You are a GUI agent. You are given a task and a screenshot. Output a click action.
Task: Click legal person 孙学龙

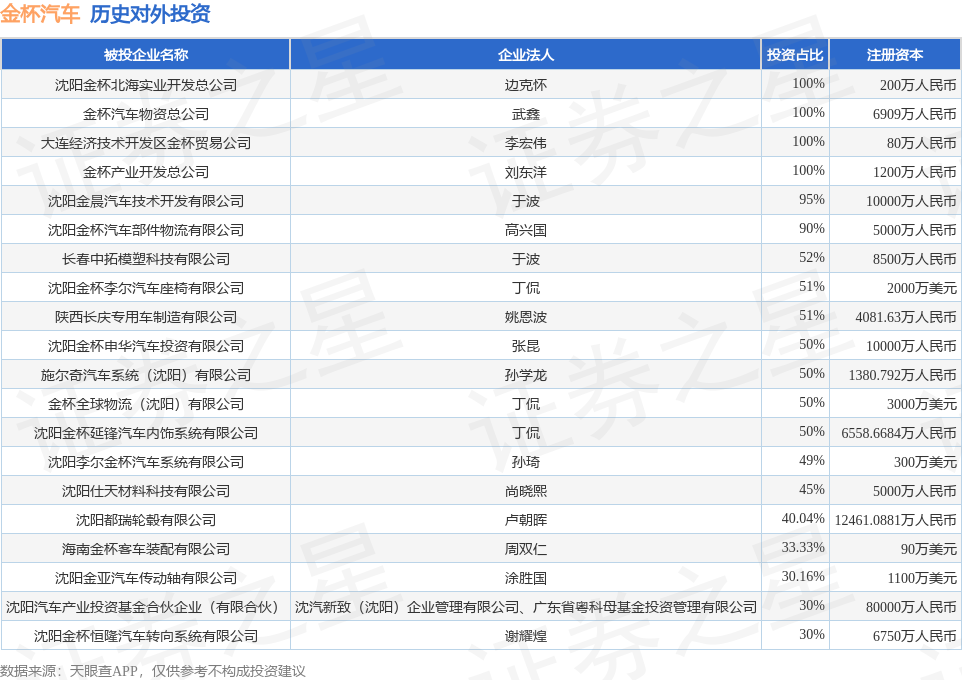click(x=526, y=375)
